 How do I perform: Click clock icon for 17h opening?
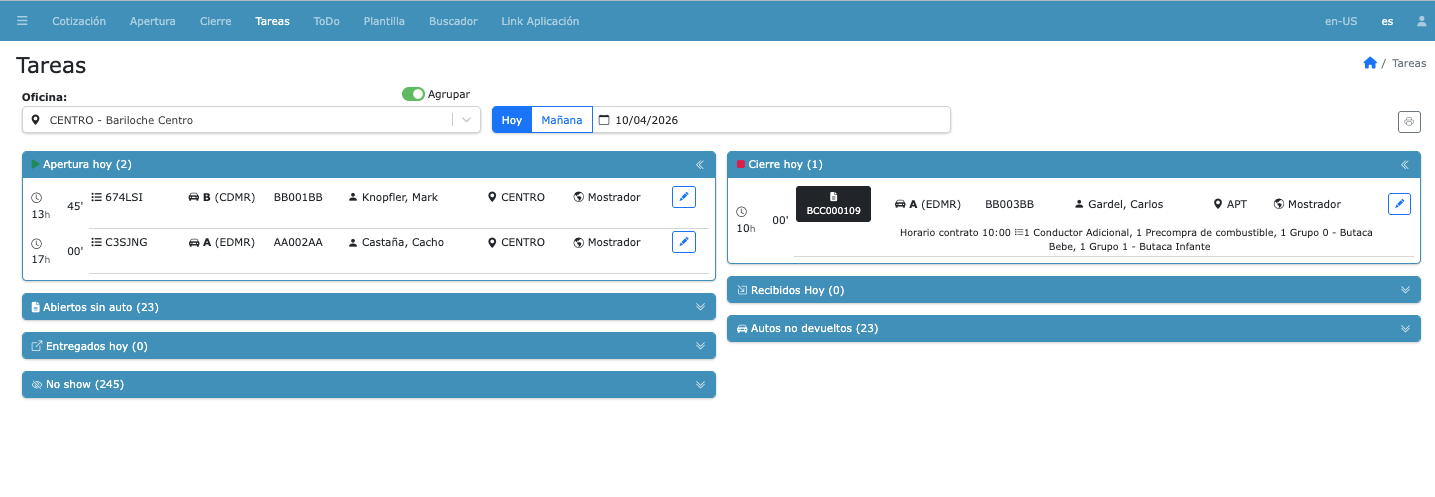click(x=37, y=243)
